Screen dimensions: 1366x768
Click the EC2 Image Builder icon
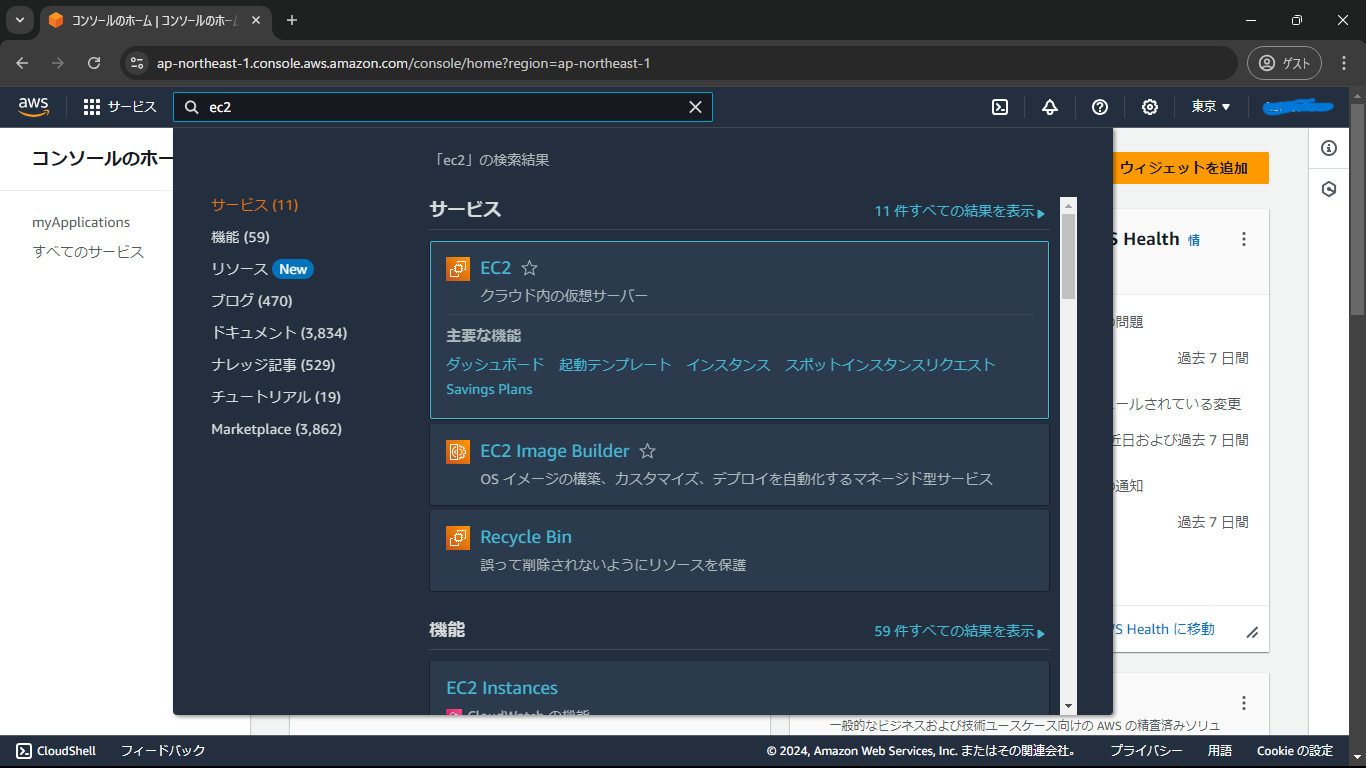(x=458, y=451)
